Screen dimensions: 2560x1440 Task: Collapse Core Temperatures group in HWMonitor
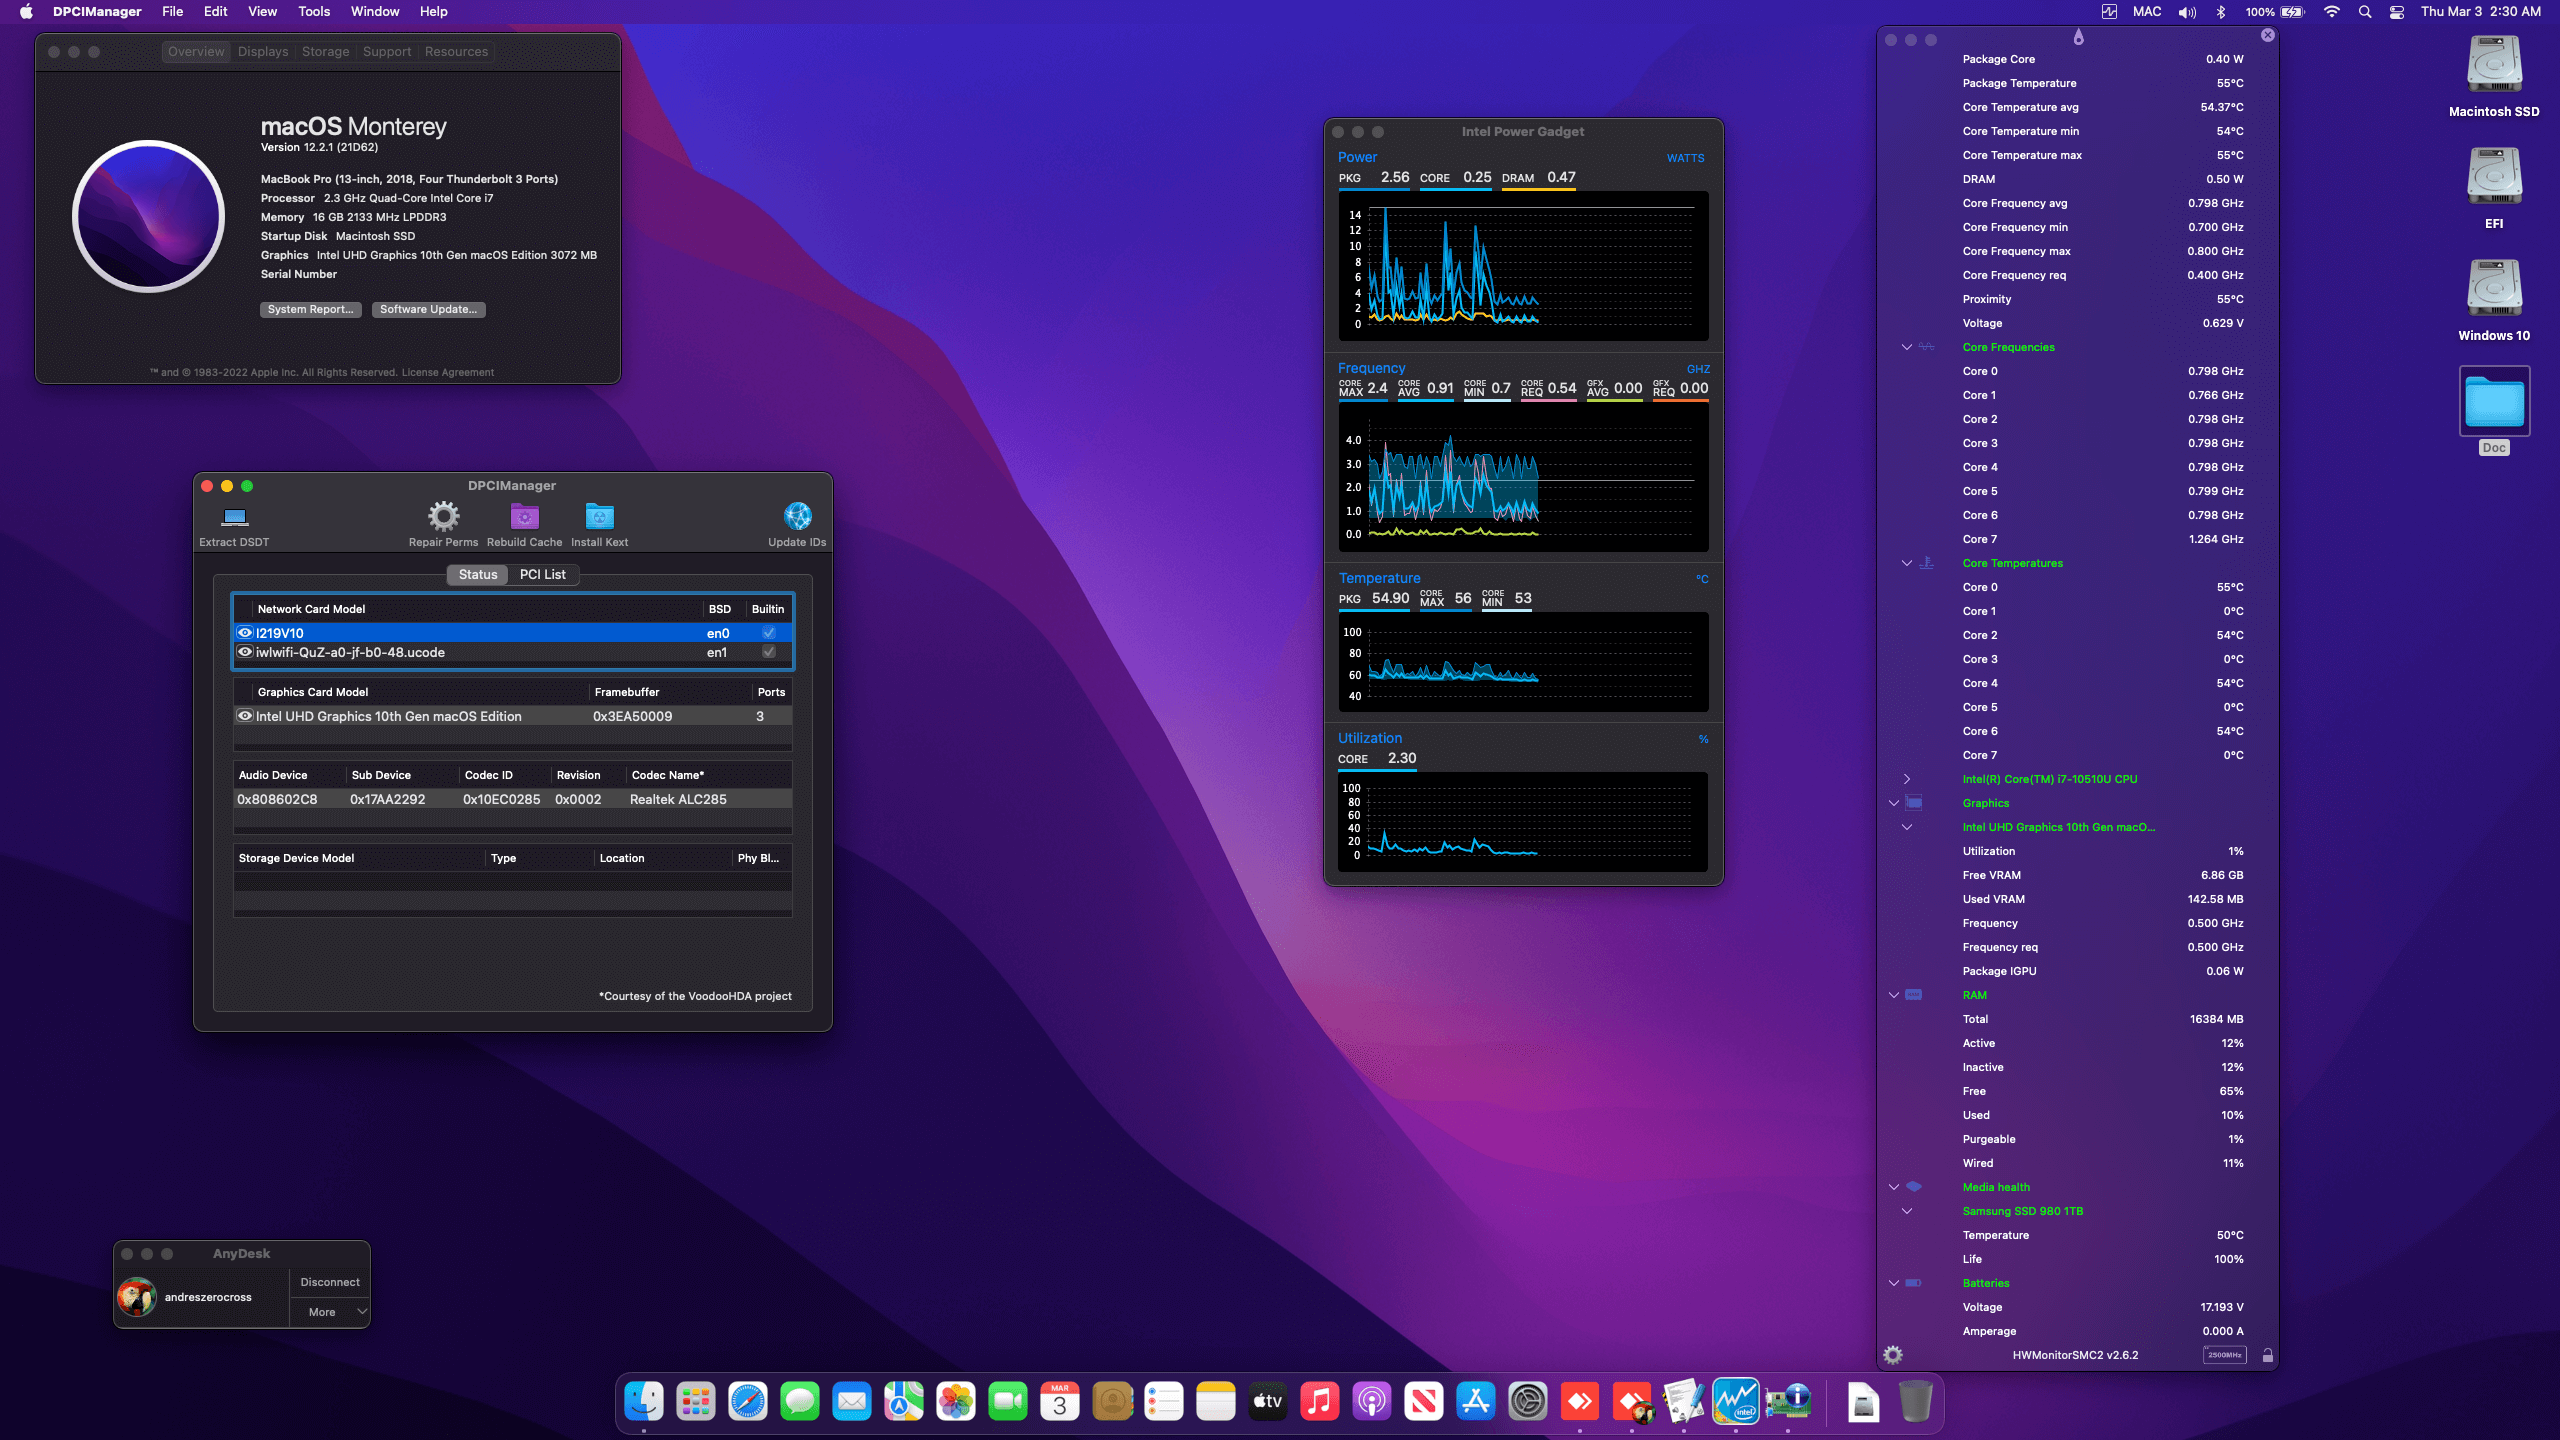(1906, 563)
